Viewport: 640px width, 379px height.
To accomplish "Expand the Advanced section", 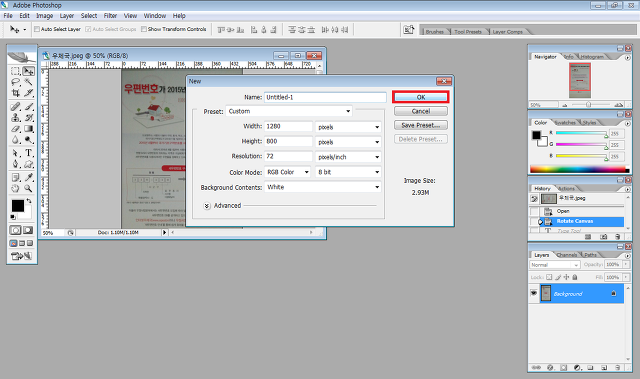I will tap(207, 206).
